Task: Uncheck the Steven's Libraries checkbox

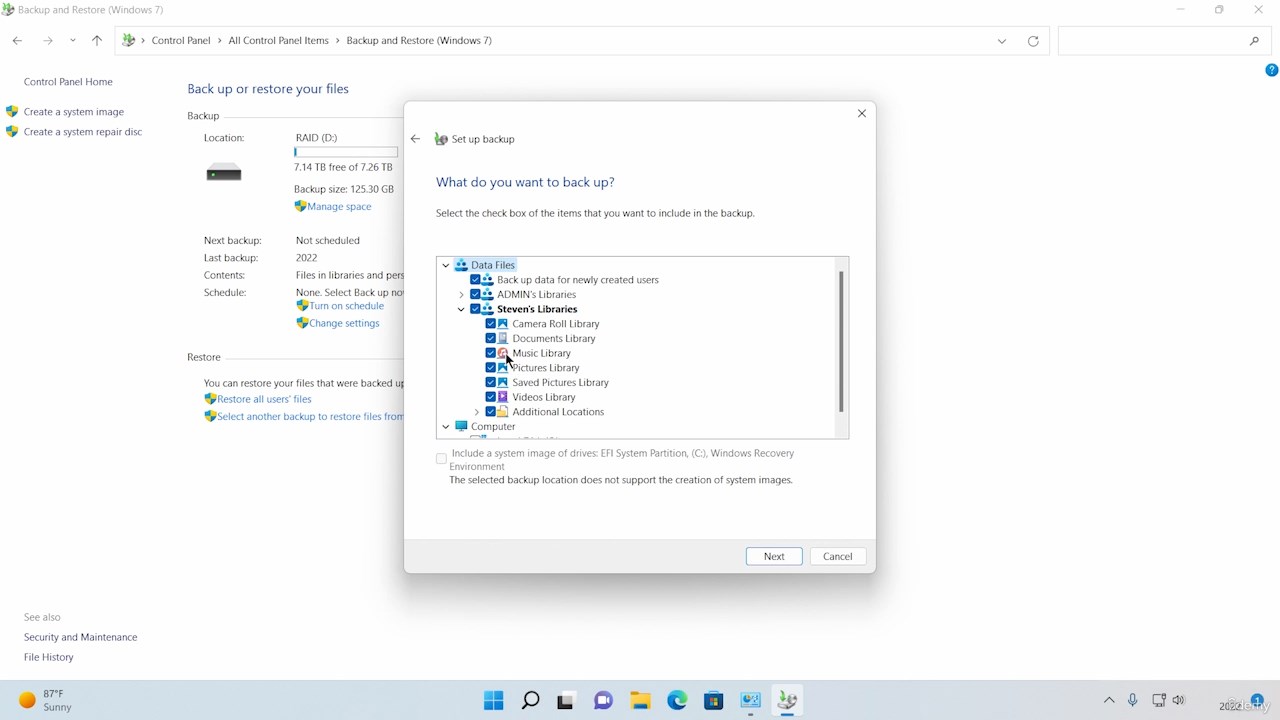Action: (x=475, y=309)
